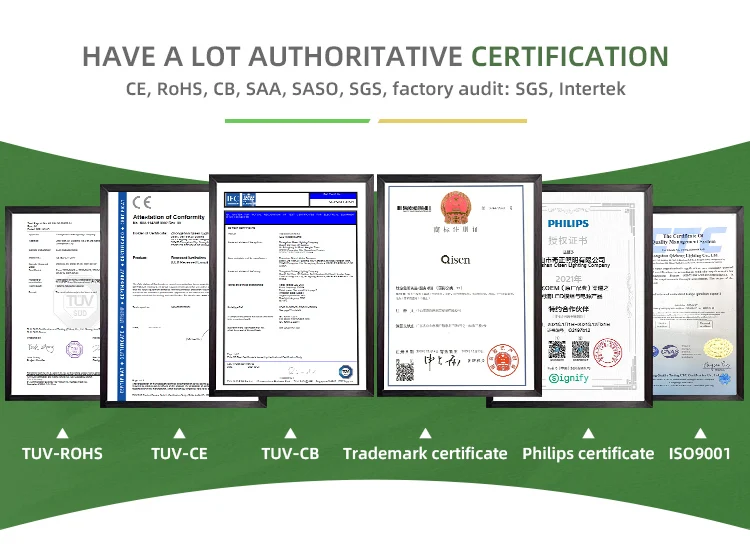Click the CE Attestation of Conformity certificate

click(155, 296)
